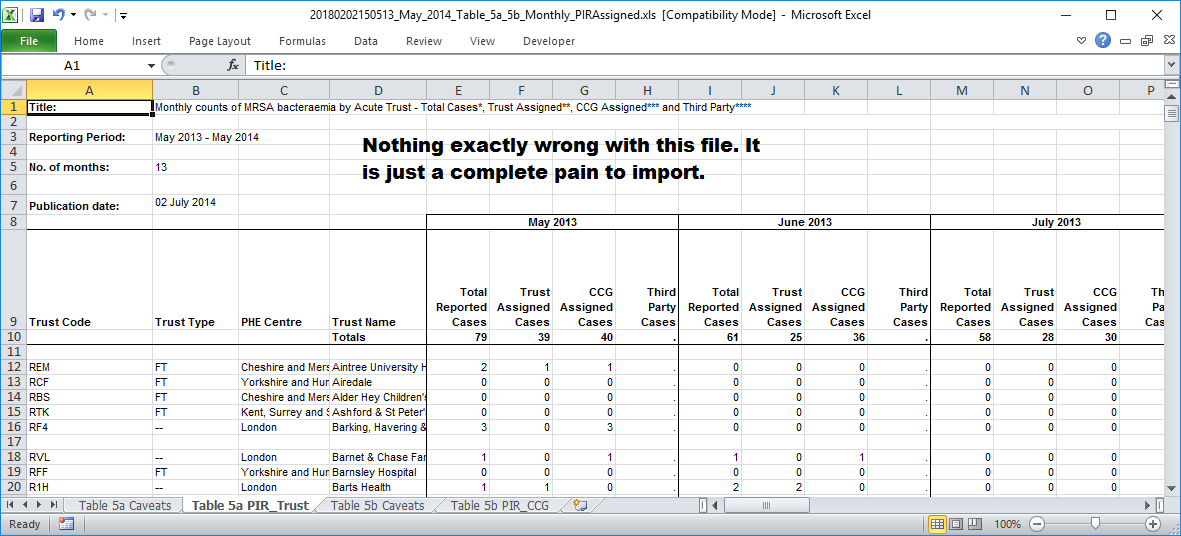1181x536 pixels.
Task: Click the formula bar containing Title:
Action: 705,66
